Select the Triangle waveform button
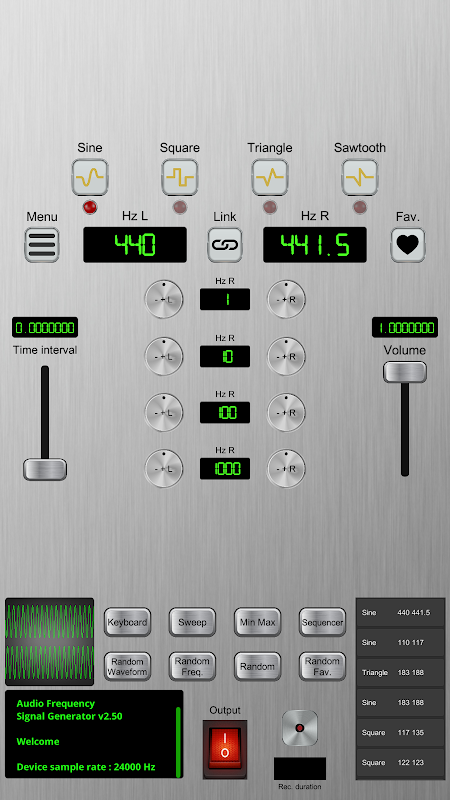 [270, 177]
